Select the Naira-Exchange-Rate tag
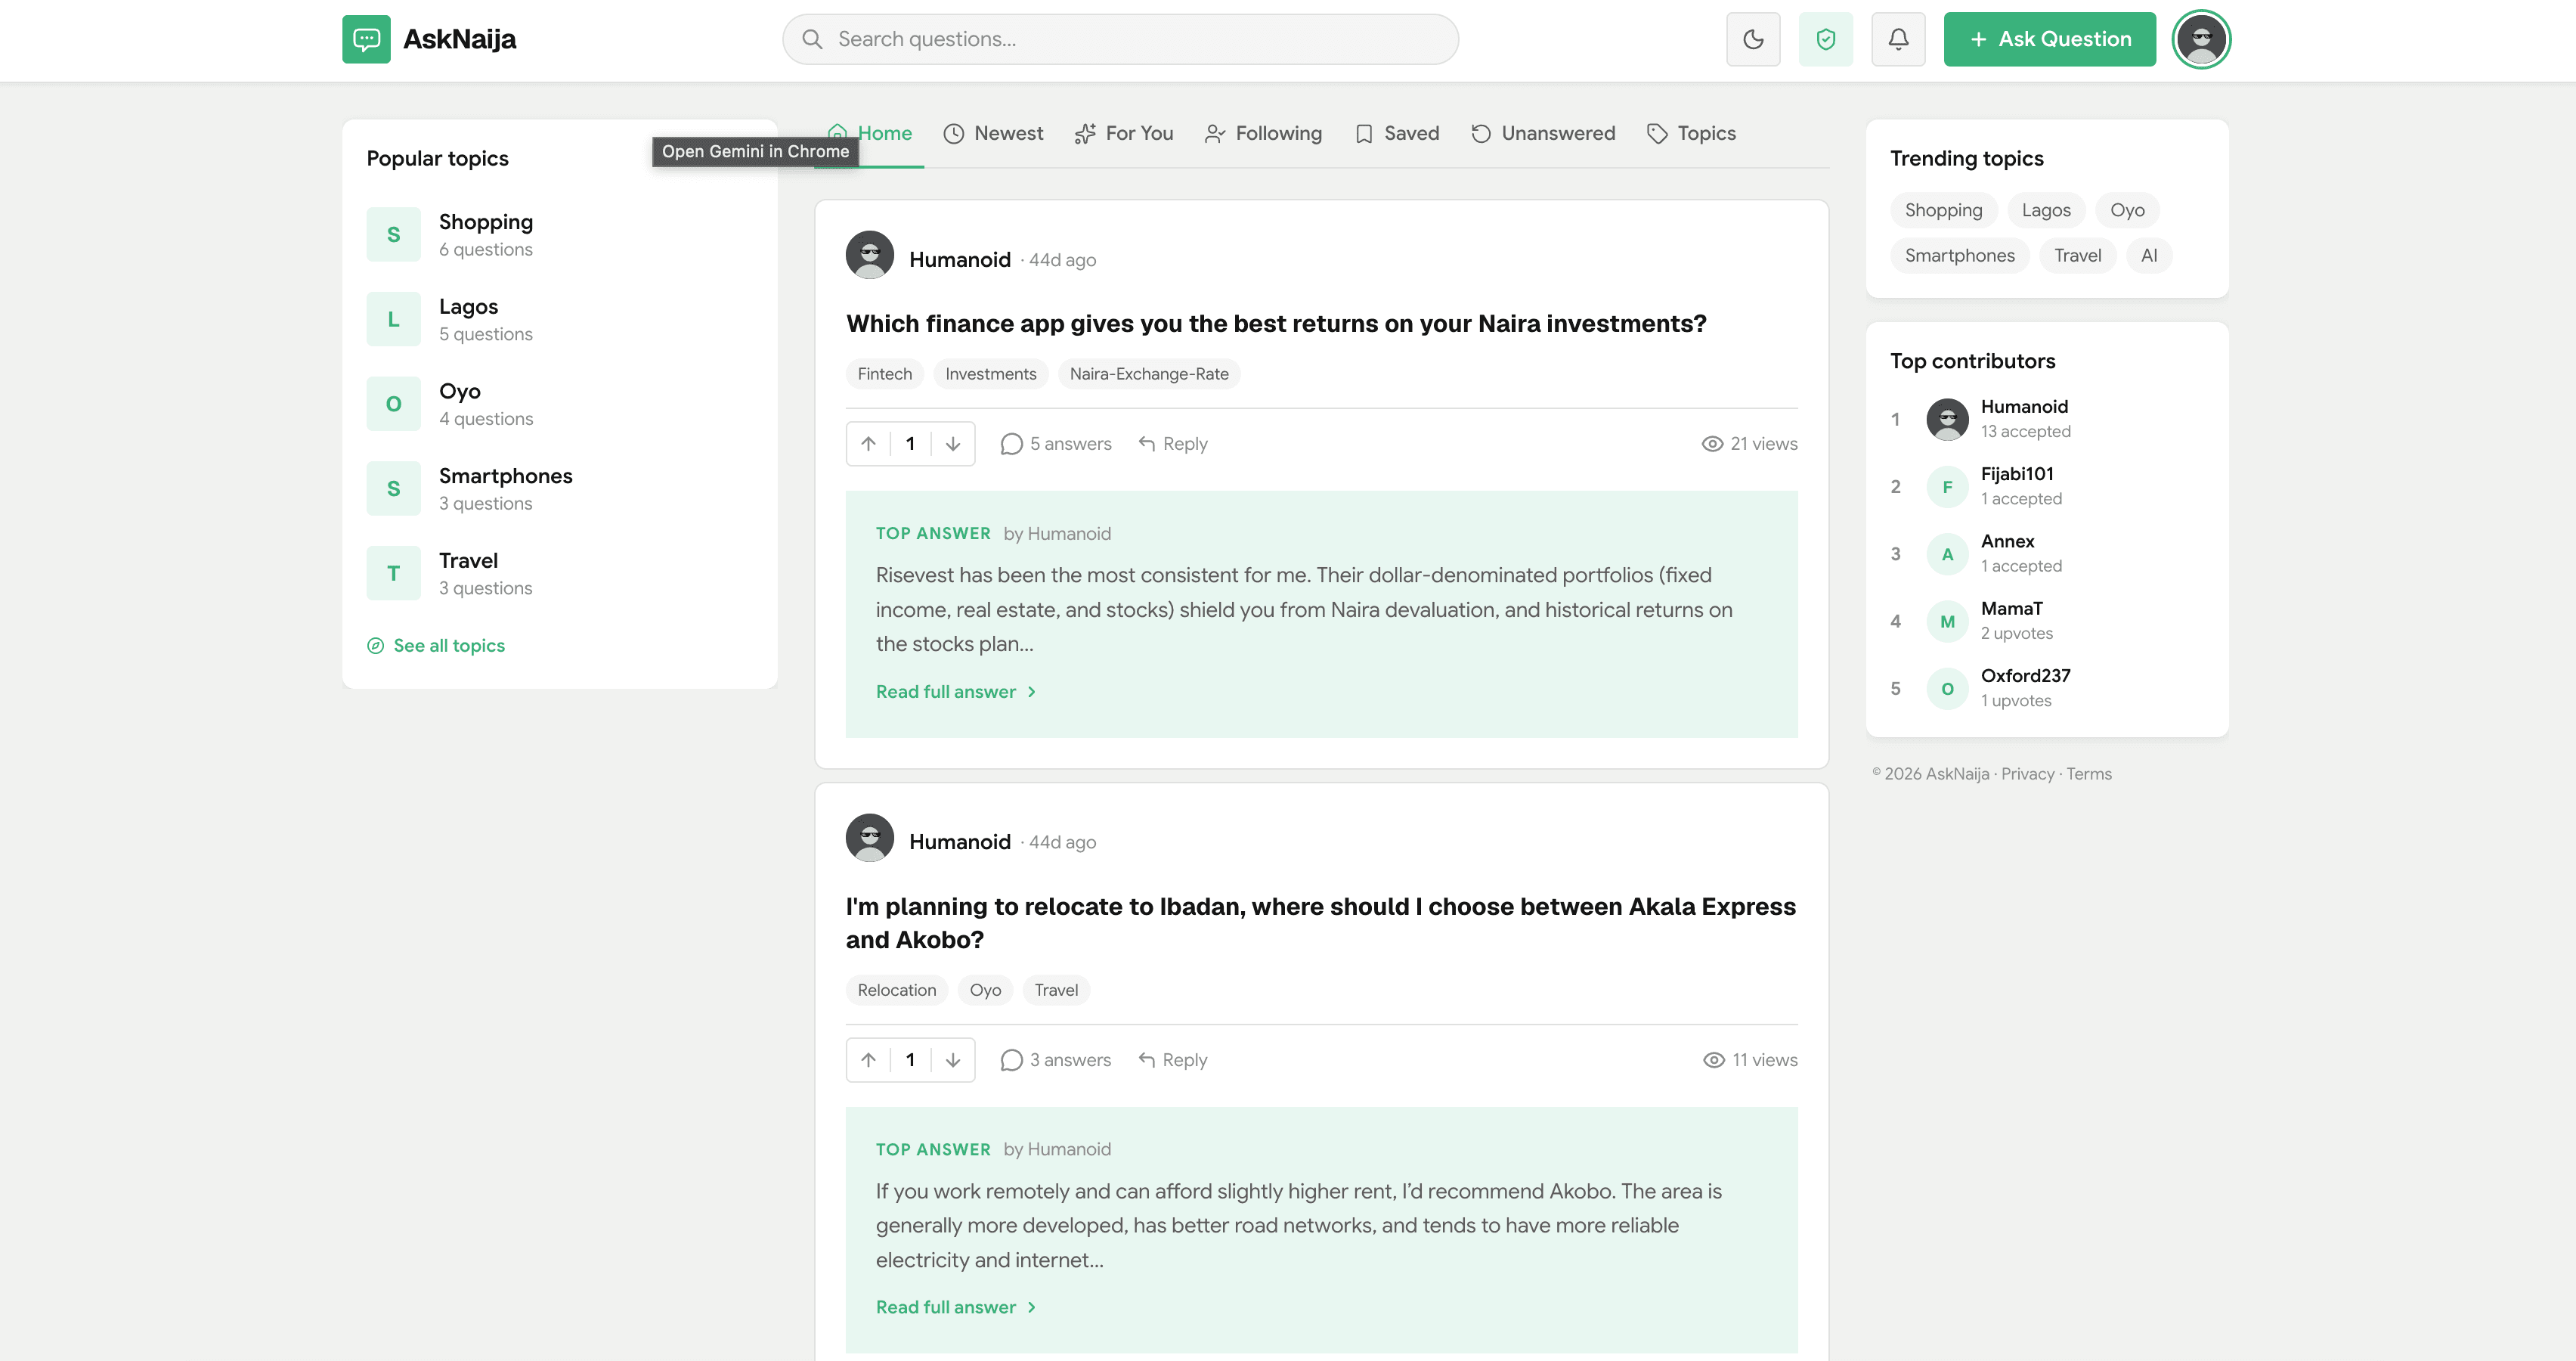 pos(1149,374)
